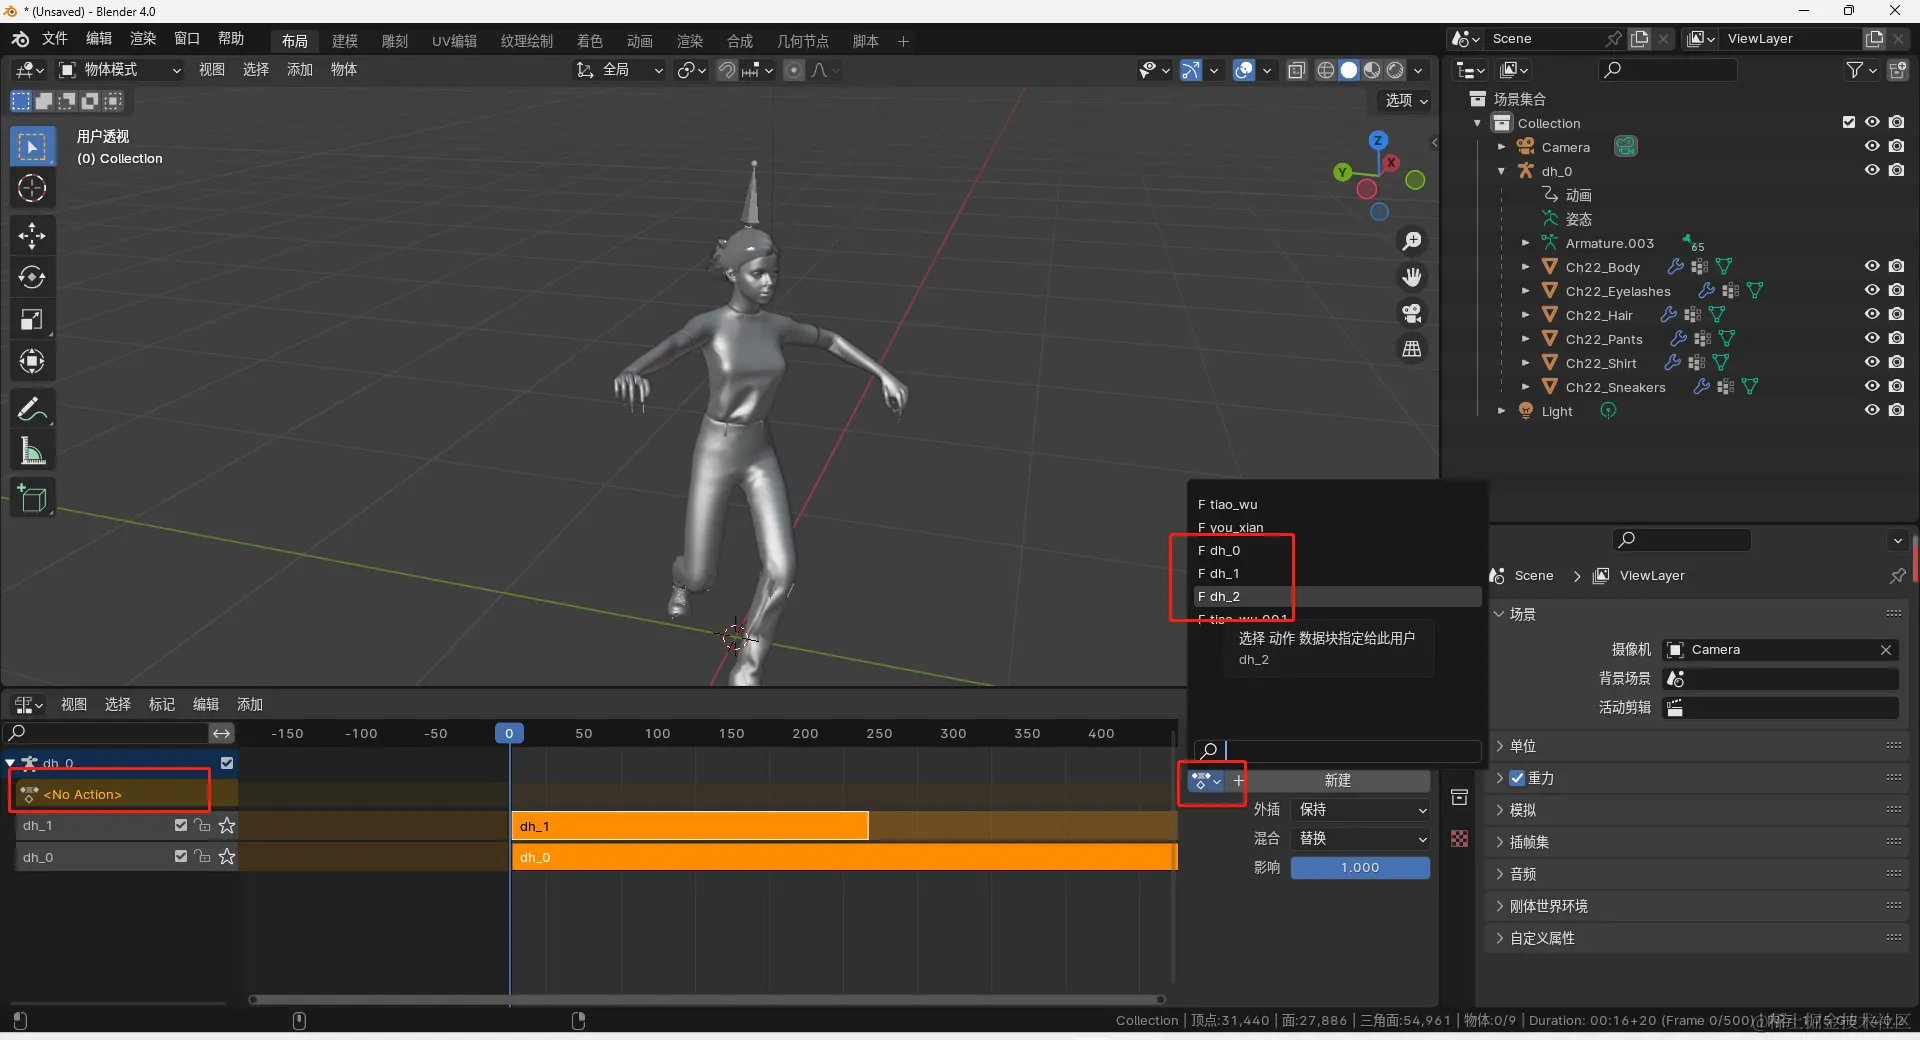Image resolution: width=1920 pixels, height=1040 pixels.
Task: Open the 物体模式 mode dropdown
Action: coord(120,70)
